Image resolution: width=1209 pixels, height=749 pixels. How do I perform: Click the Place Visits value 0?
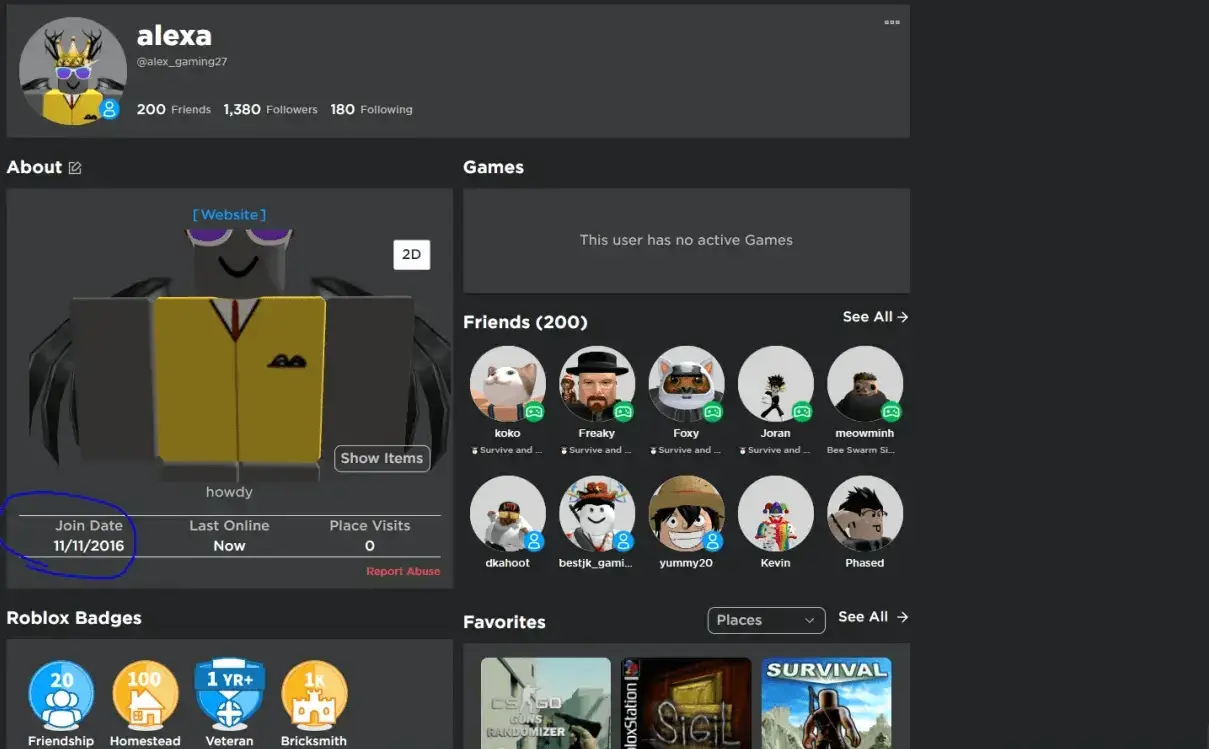[370, 546]
